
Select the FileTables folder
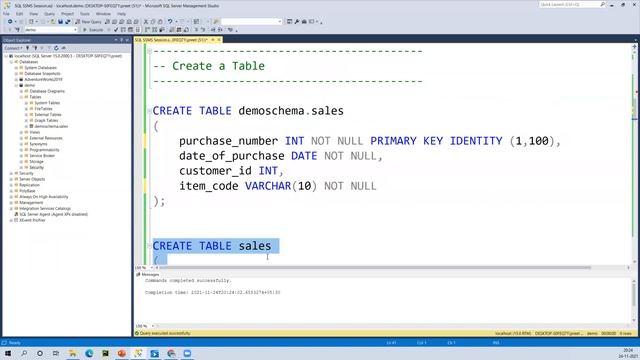[x=43, y=109]
